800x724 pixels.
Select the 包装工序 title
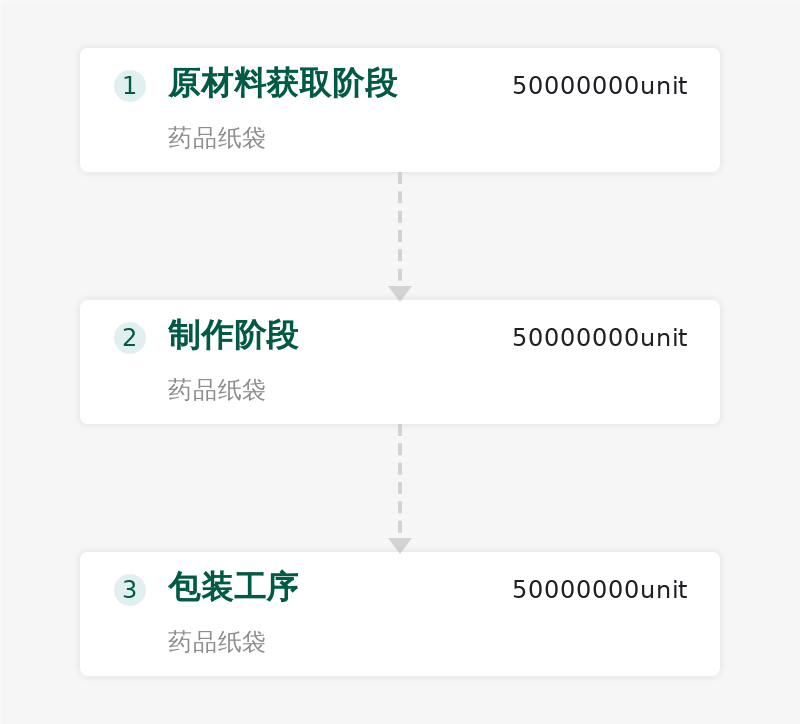click(x=233, y=588)
